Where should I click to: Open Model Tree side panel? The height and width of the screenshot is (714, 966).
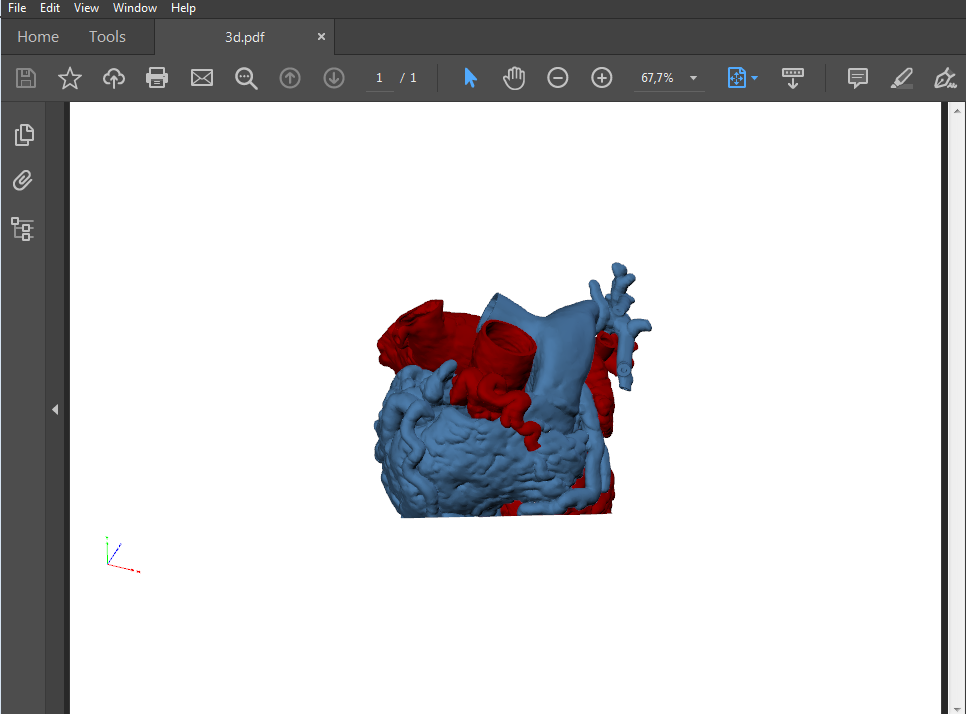coord(23,229)
